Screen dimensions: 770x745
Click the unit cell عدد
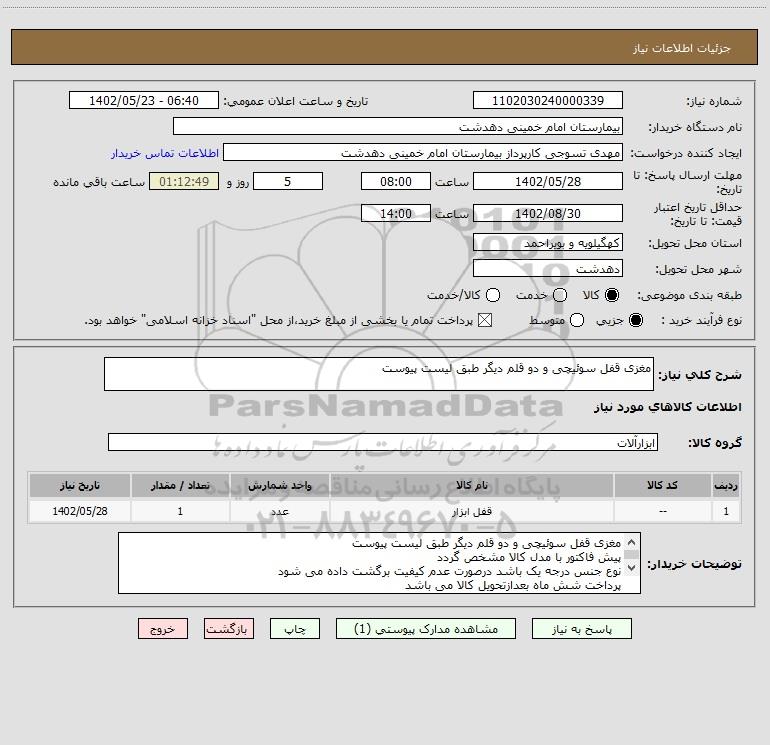[x=279, y=511]
